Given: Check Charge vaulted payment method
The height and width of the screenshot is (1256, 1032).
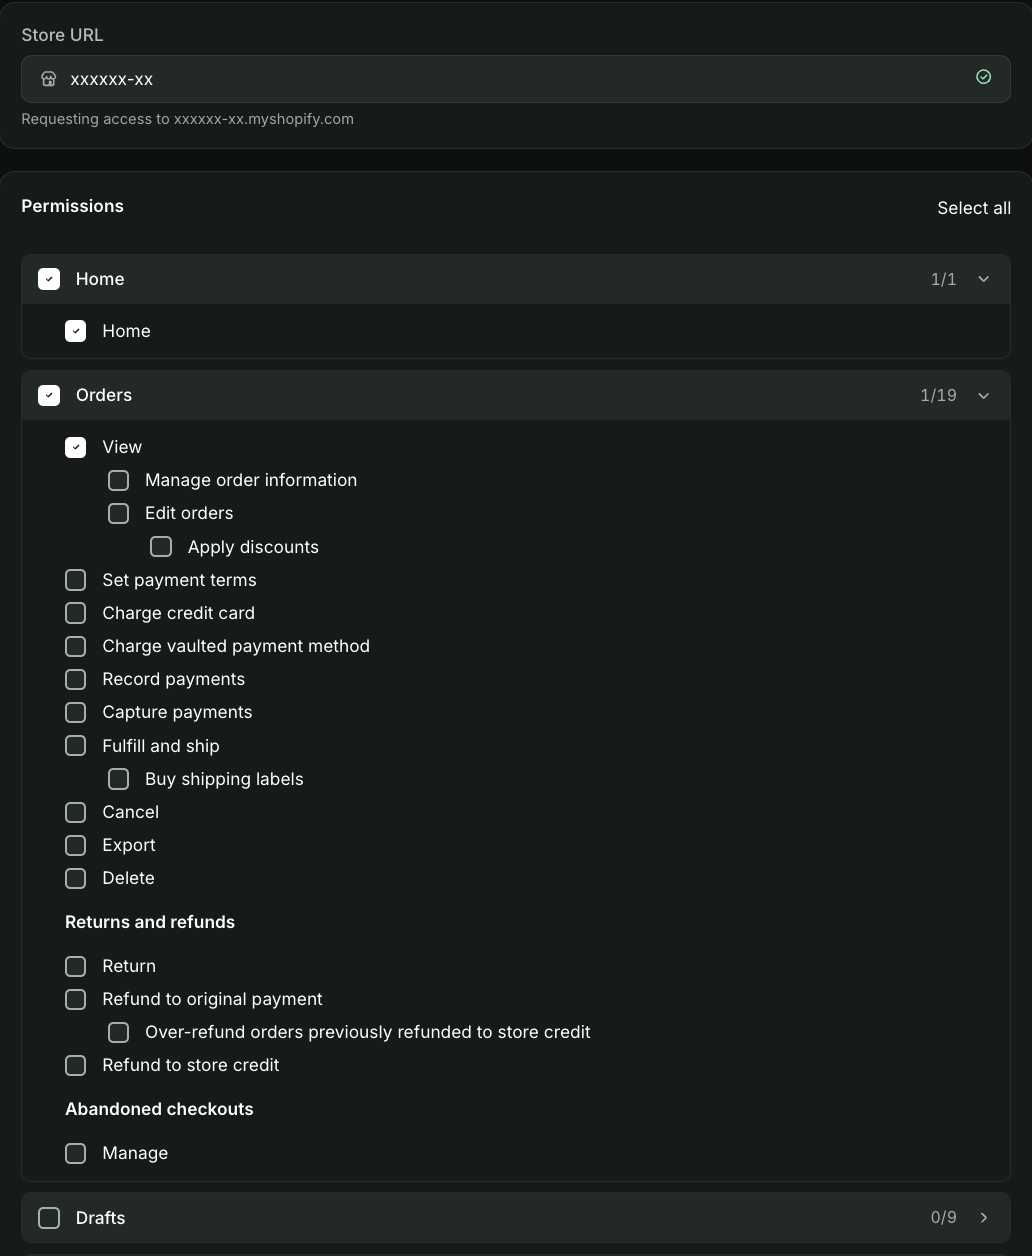Looking at the screenshot, I should pyautogui.click(x=76, y=646).
